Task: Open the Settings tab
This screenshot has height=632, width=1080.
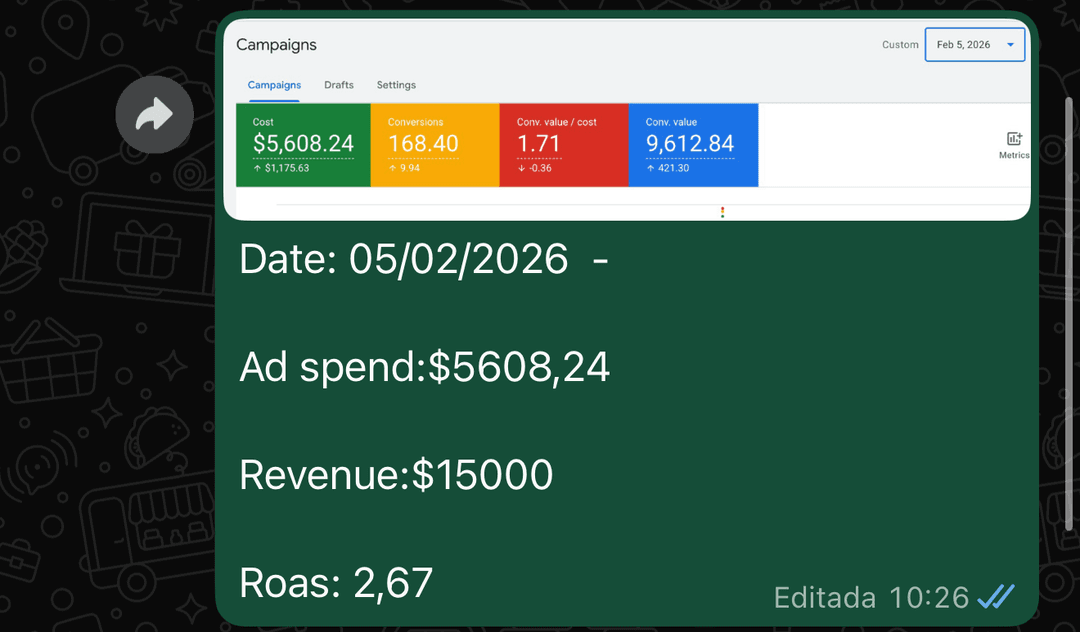Action: click(x=396, y=85)
